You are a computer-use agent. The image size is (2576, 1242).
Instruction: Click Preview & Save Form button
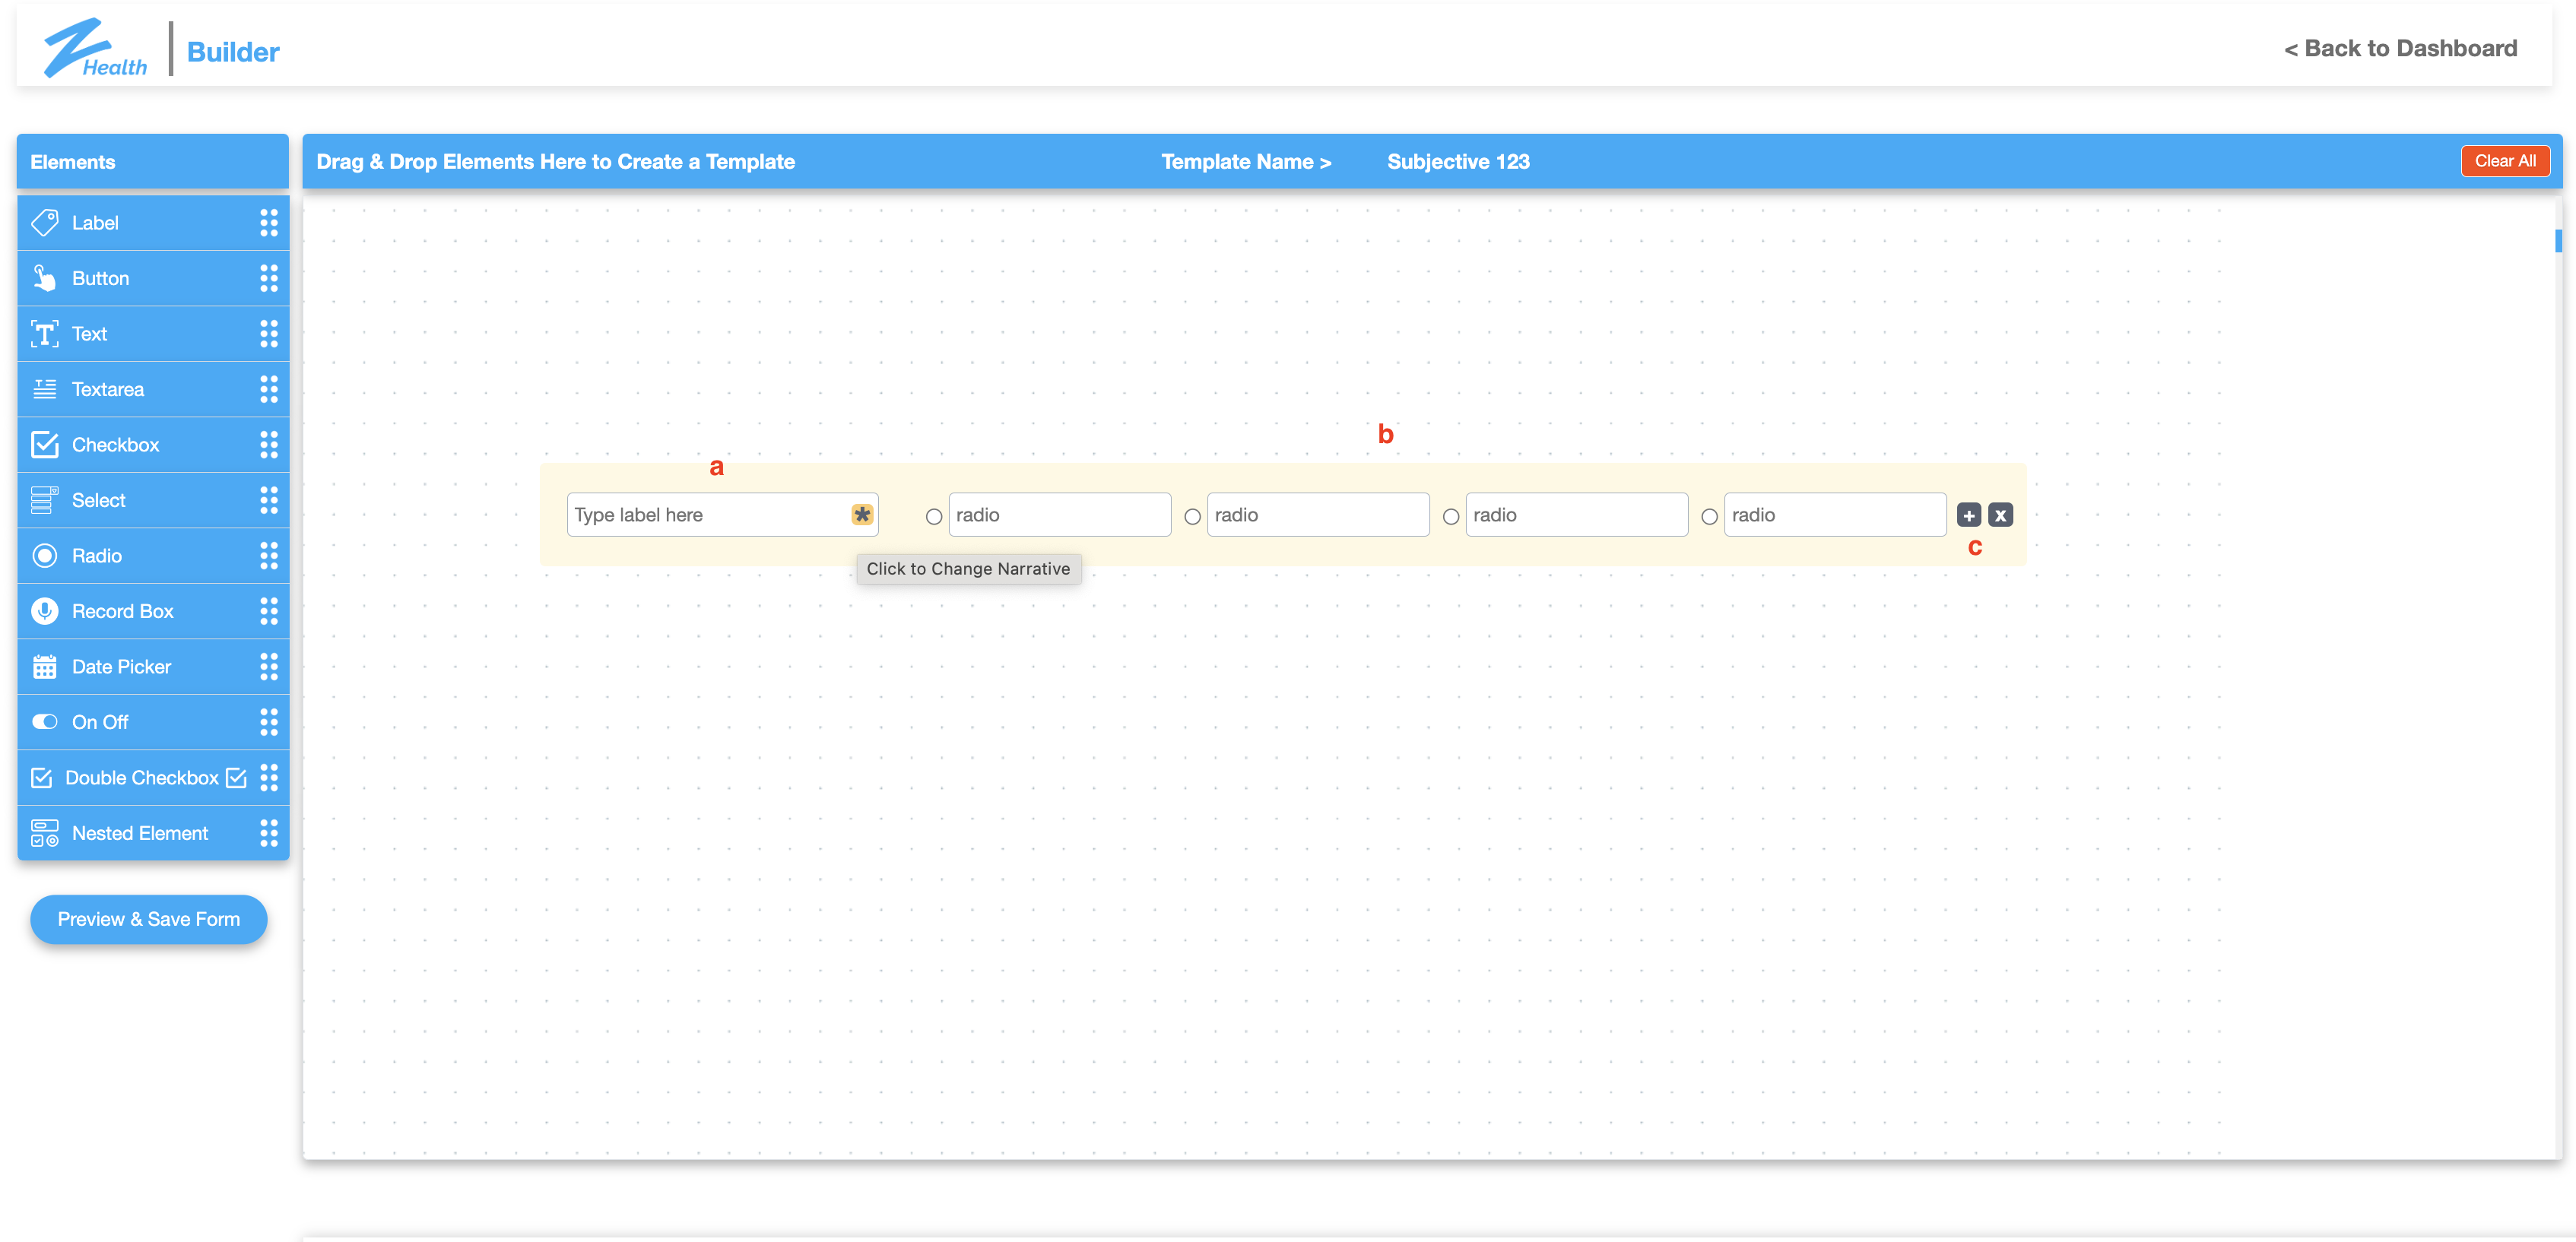pos(149,919)
